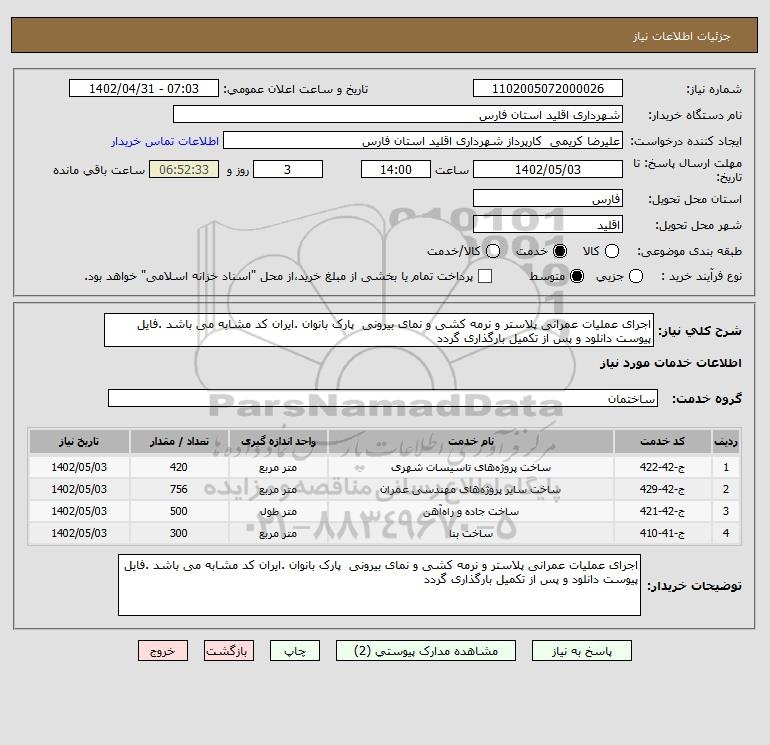
Task: Click متر طول unit cell
Action: click(278, 512)
